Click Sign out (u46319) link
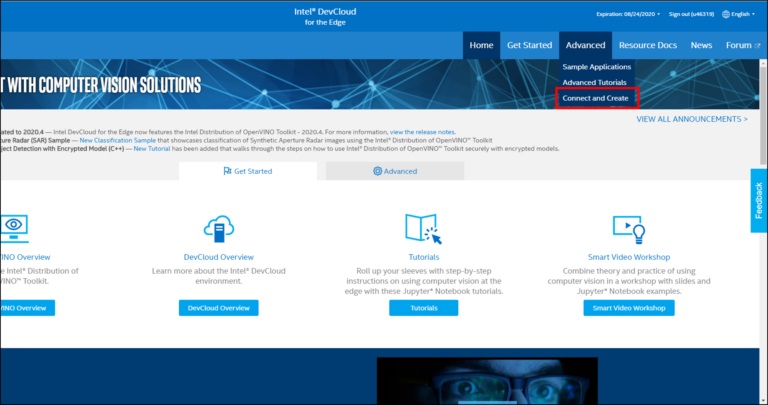Screen dimensions: 768x405 [x=691, y=14]
